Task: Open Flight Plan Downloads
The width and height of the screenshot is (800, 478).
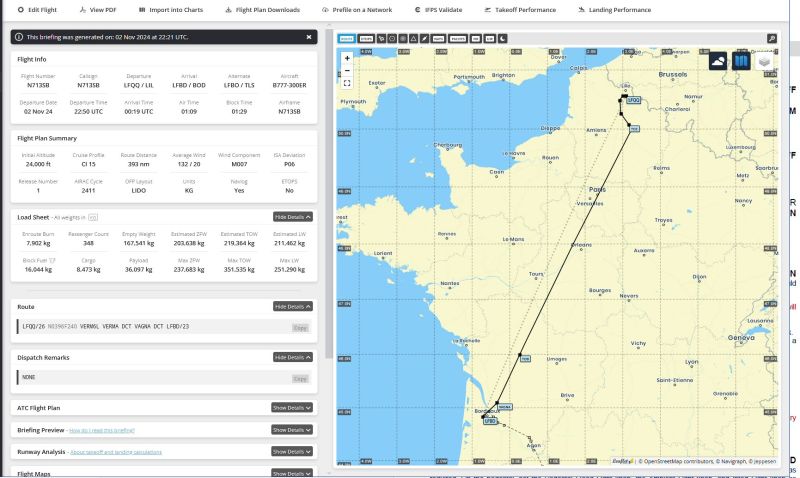Action: coord(263,10)
